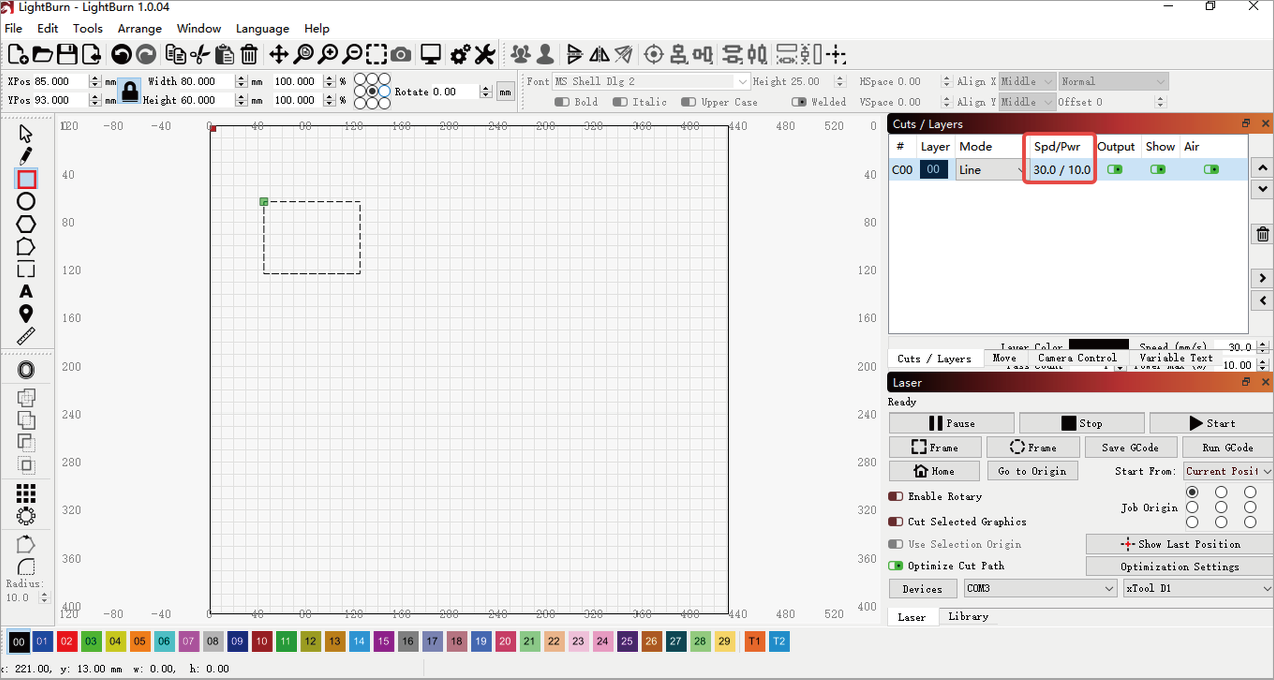This screenshot has width=1274, height=680.
Task: Select the Position marker pin tool
Action: (x=26, y=314)
